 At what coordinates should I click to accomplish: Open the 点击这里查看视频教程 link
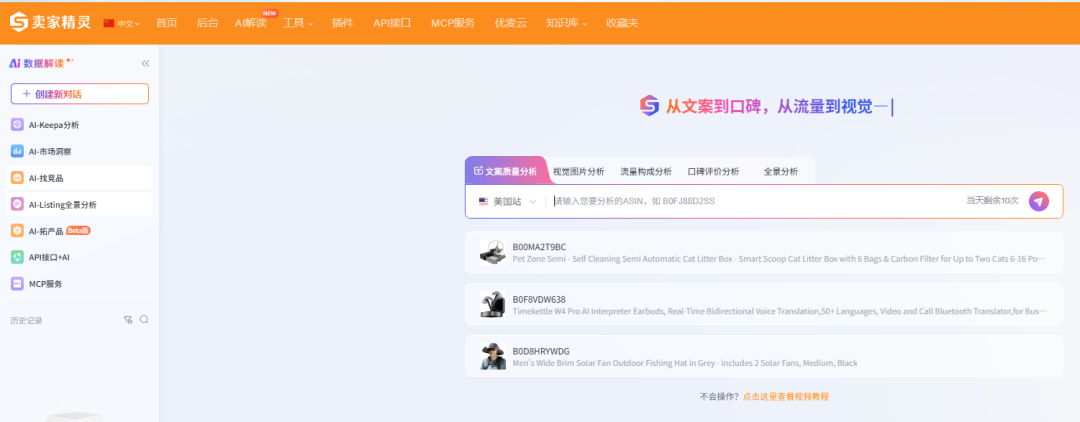click(786, 397)
